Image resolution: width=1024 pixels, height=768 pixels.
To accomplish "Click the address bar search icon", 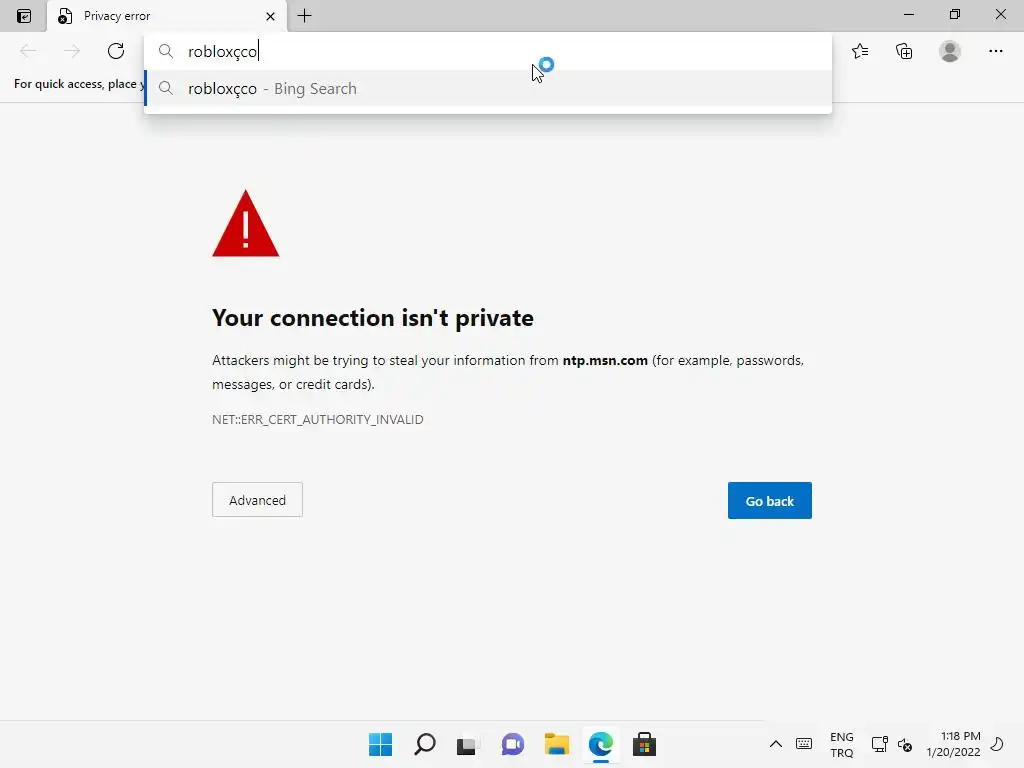I will coord(166,51).
